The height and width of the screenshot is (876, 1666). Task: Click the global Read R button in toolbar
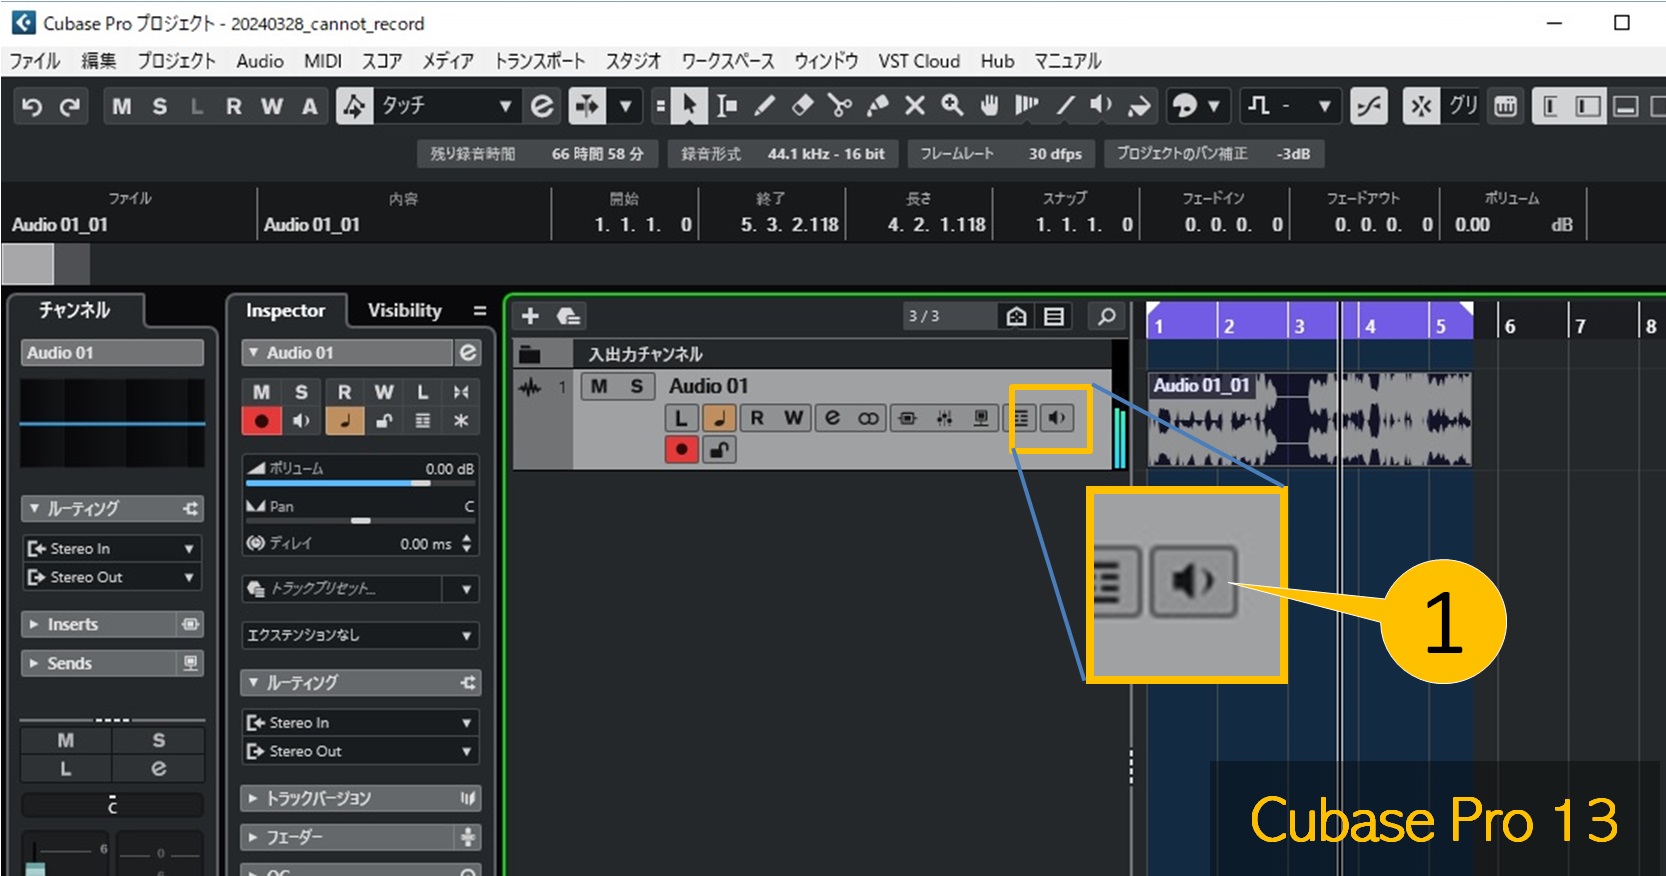tap(234, 106)
